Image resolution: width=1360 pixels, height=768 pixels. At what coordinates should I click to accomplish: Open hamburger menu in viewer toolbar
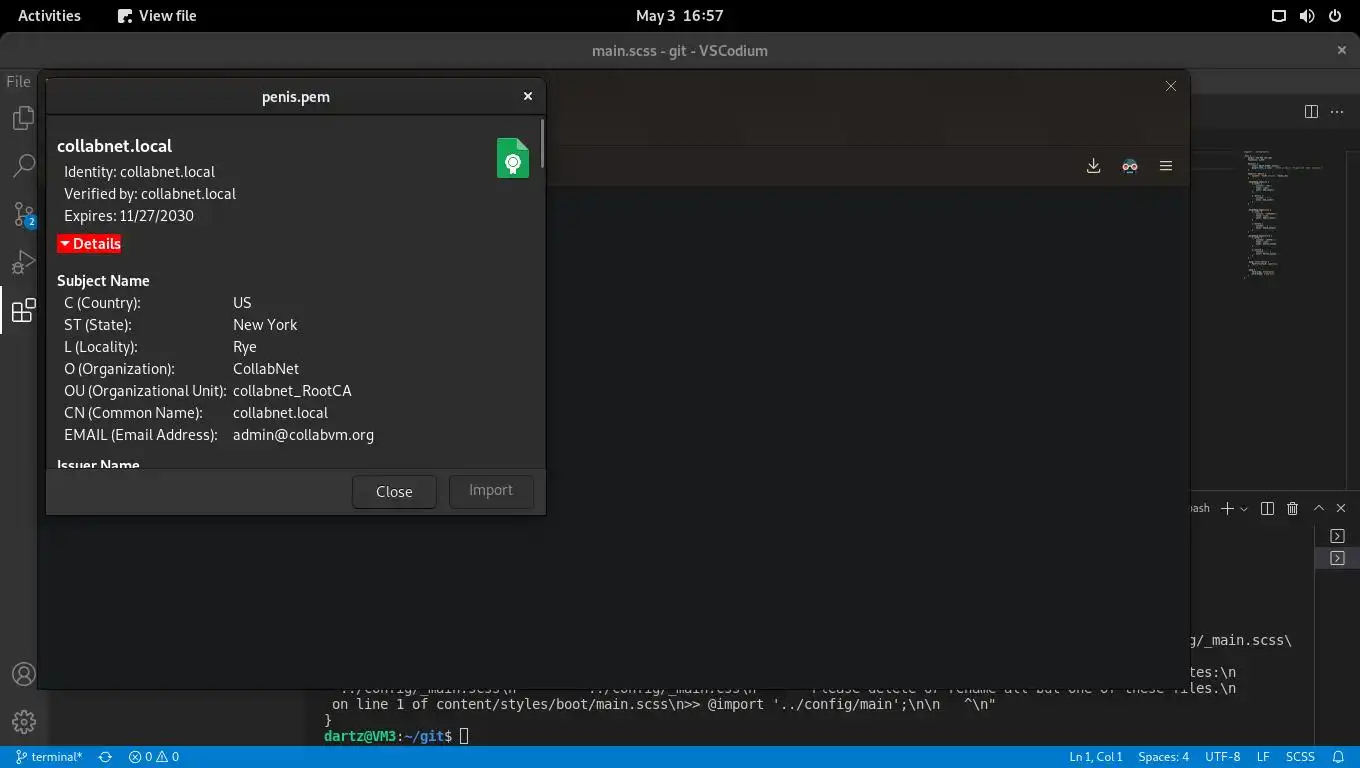[1165, 166]
